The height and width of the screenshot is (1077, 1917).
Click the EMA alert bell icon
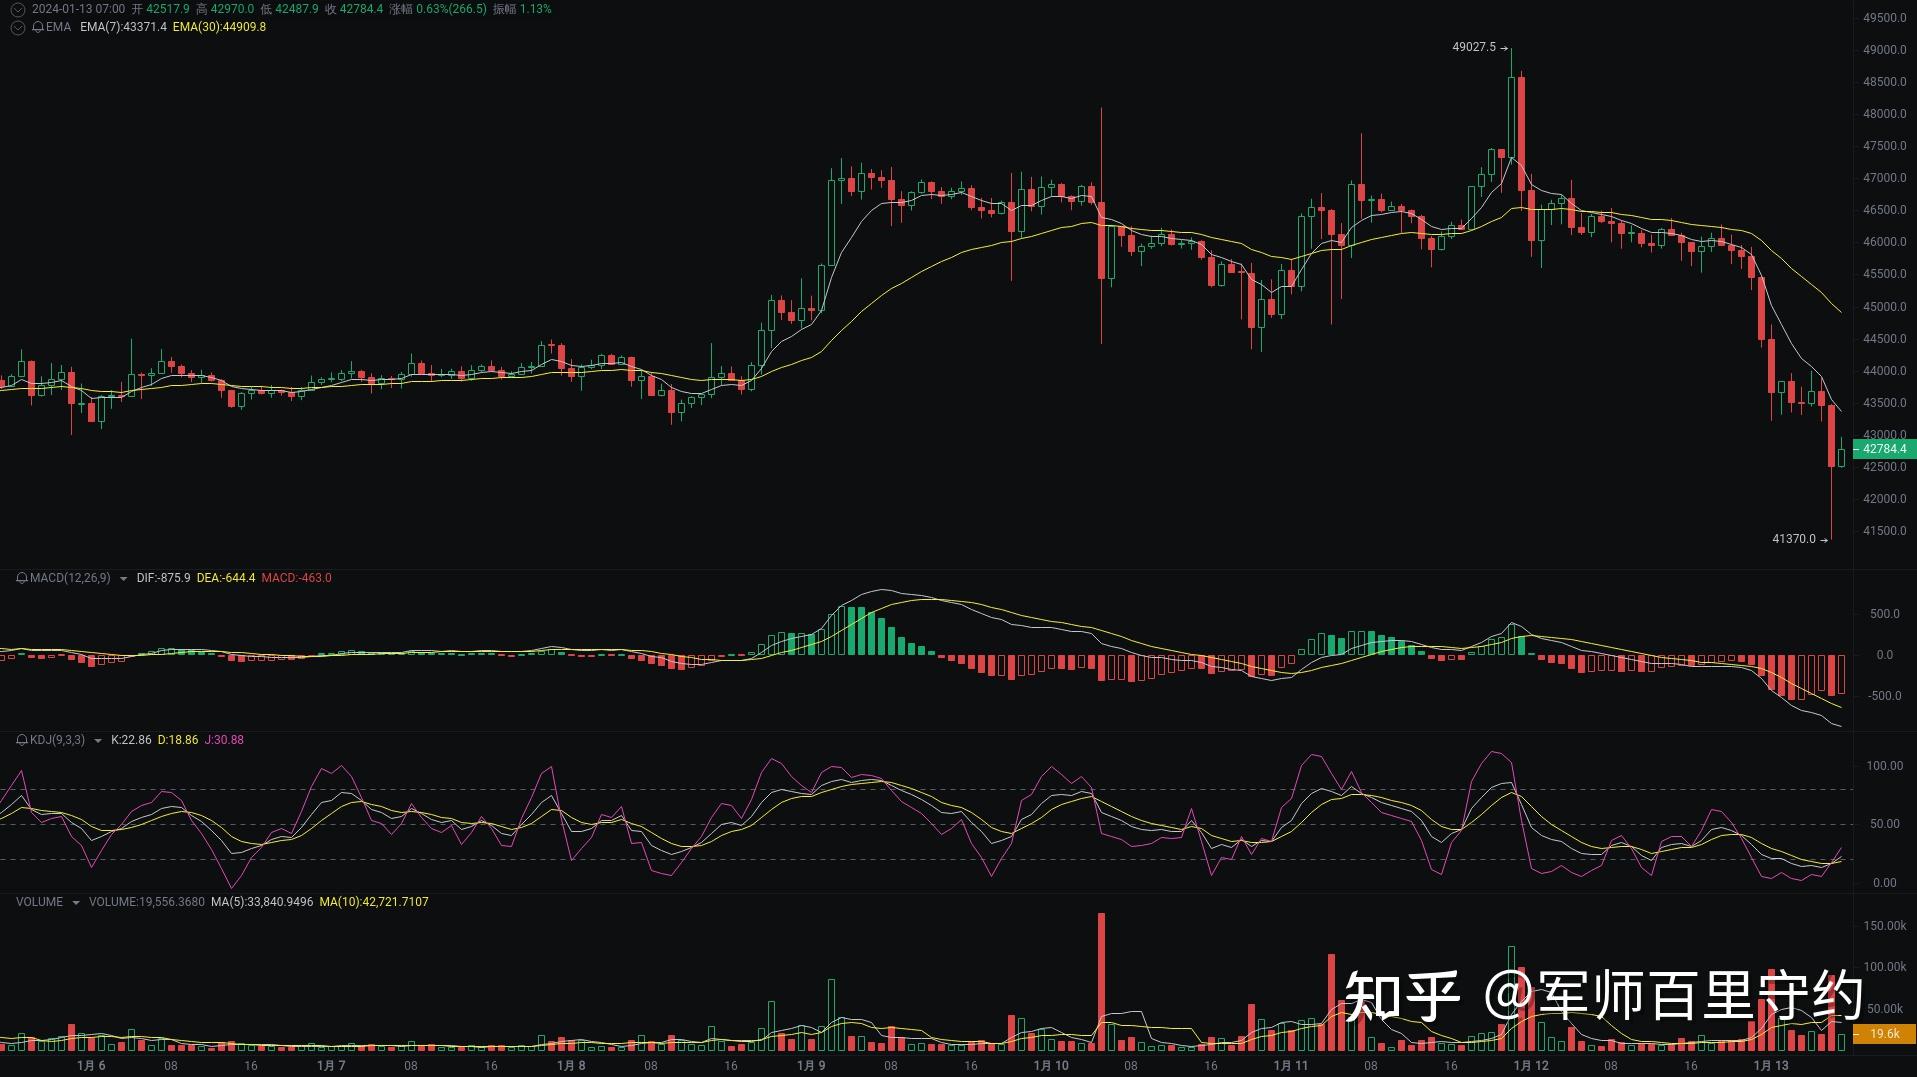[38, 27]
